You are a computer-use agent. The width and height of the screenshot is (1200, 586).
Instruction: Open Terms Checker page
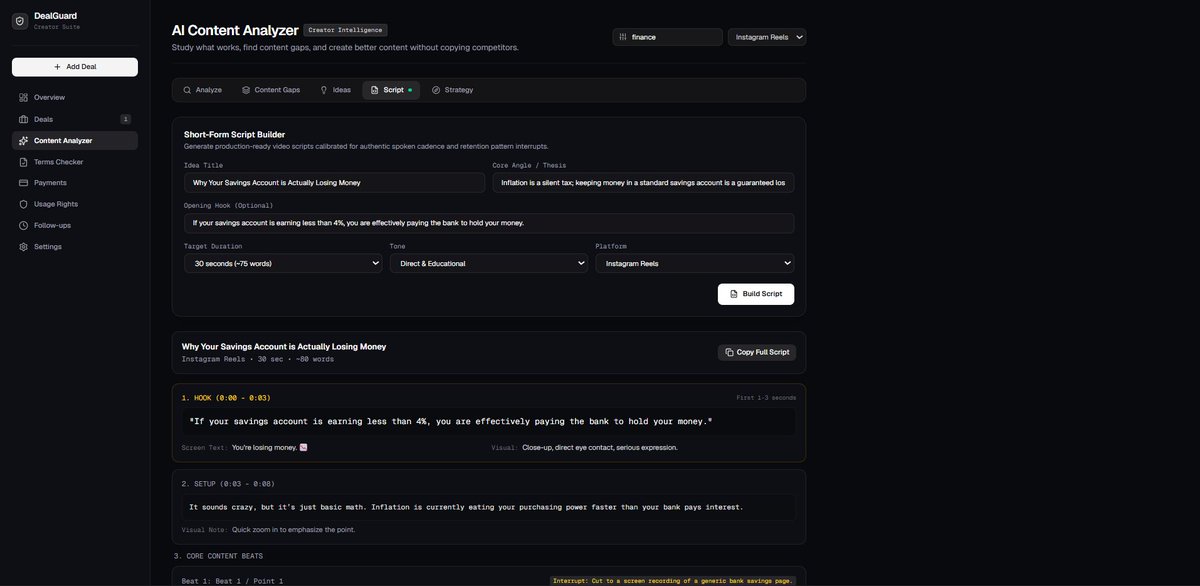[75, 162]
